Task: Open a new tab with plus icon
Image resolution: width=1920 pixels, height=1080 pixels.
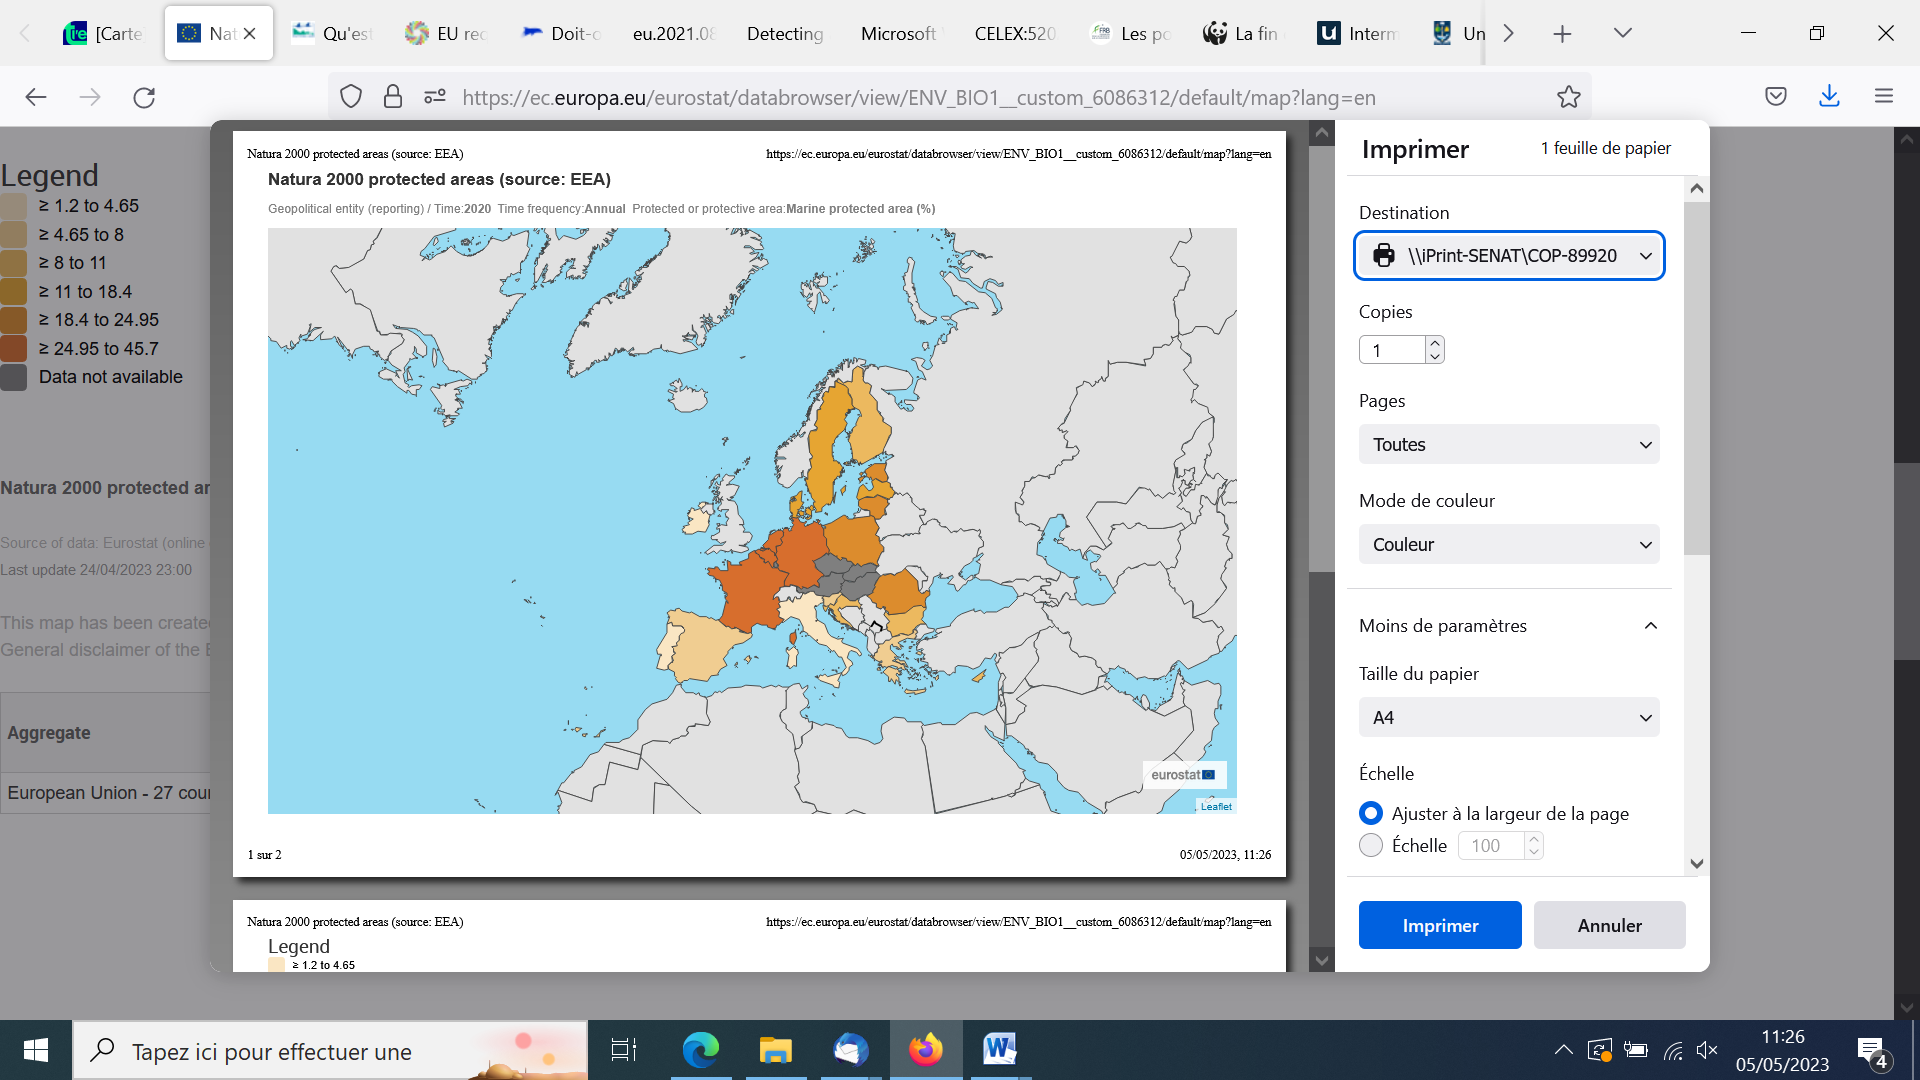Action: coord(1562,34)
